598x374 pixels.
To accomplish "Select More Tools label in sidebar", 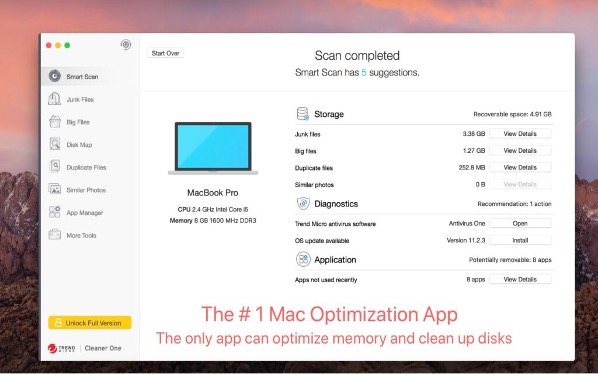I will click(81, 235).
